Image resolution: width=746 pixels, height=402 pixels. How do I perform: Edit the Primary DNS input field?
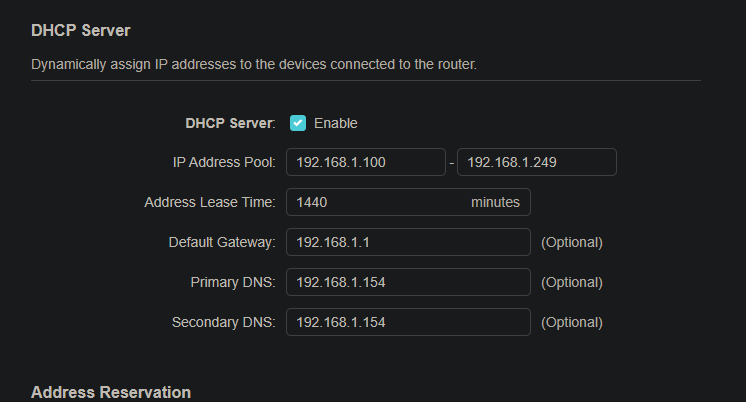(408, 282)
